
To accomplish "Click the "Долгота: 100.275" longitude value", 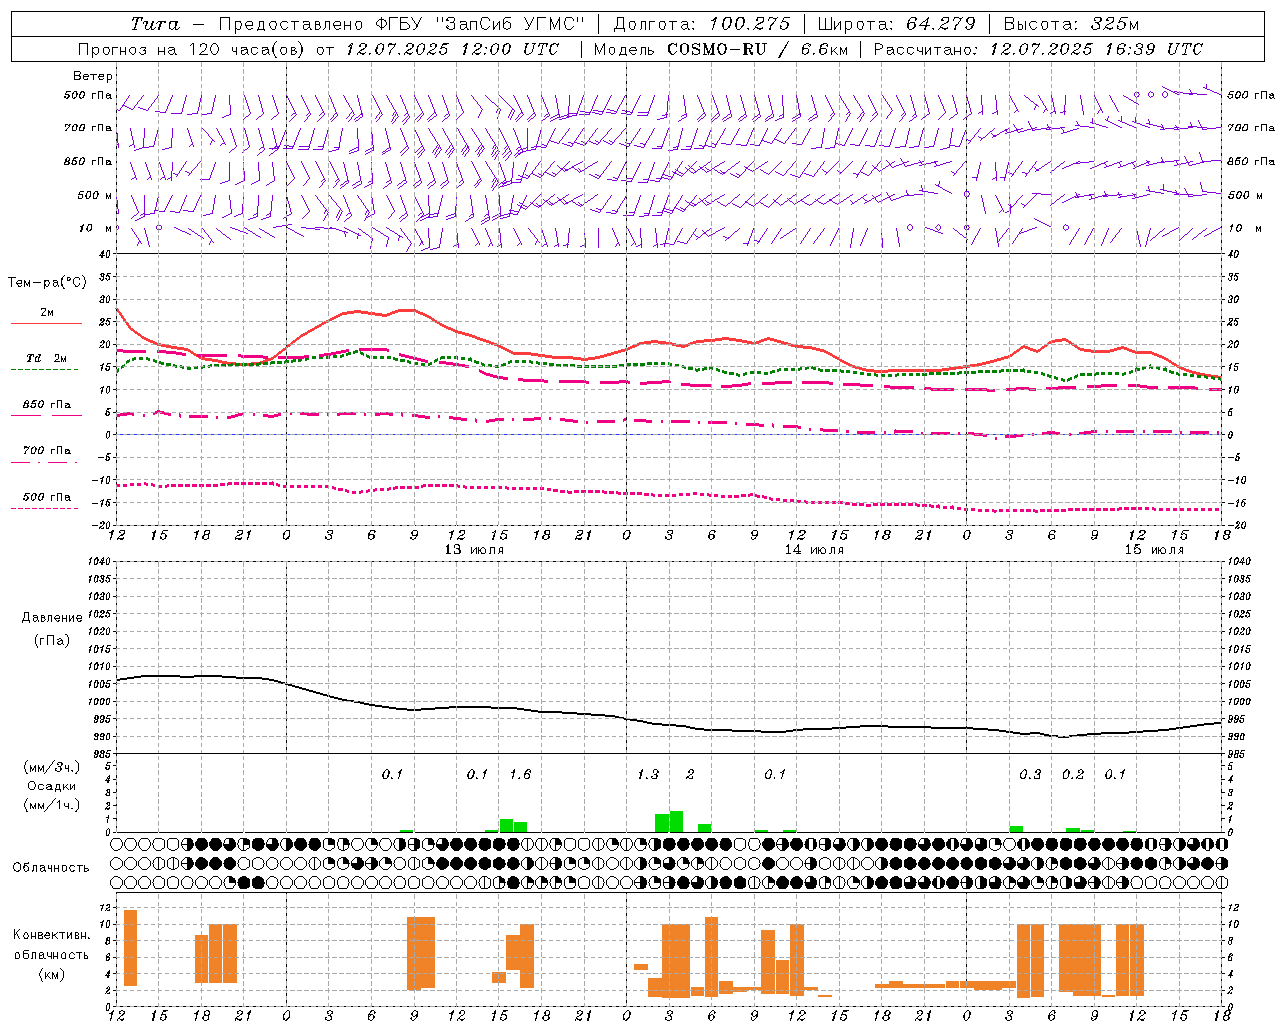I will click(702, 24).
